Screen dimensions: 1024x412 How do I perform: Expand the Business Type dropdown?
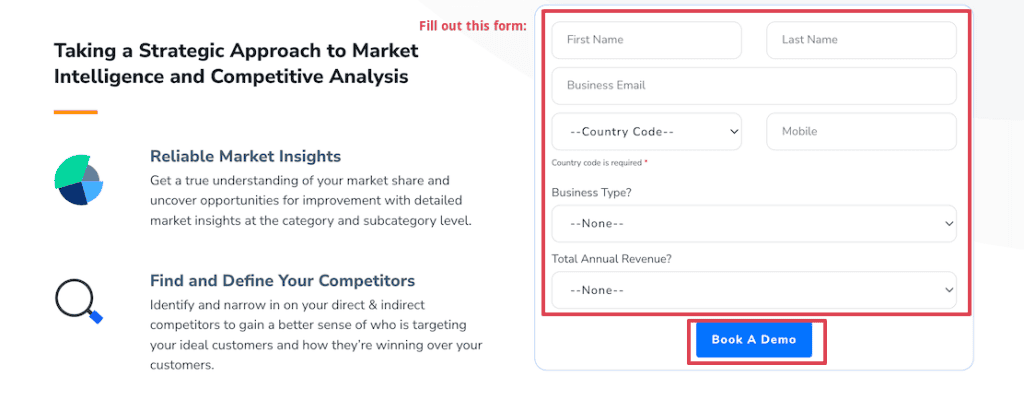coord(753,223)
